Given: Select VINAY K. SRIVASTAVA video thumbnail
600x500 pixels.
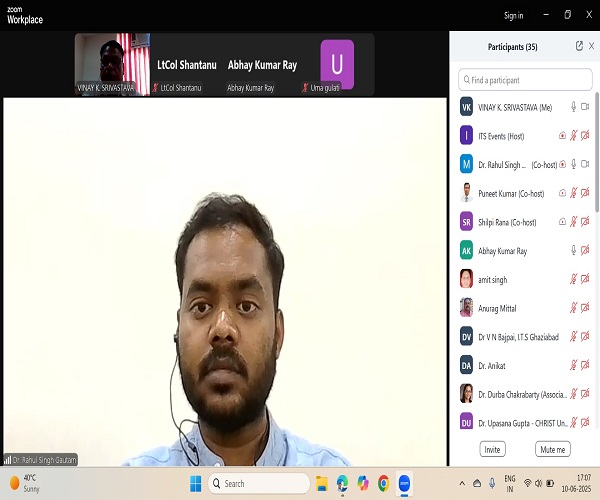Looking at the screenshot, I should 112,64.
